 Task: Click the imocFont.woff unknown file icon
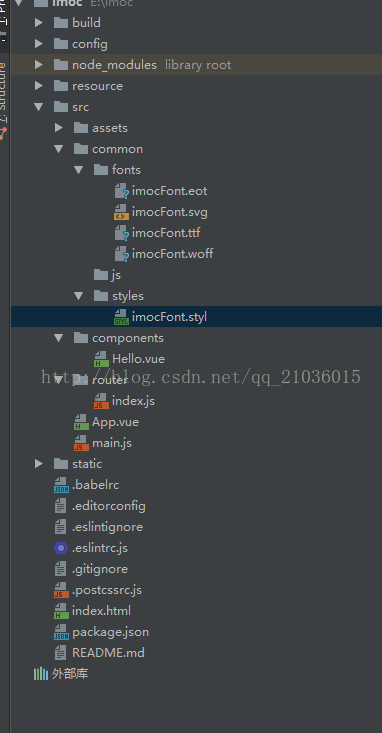coord(122,254)
